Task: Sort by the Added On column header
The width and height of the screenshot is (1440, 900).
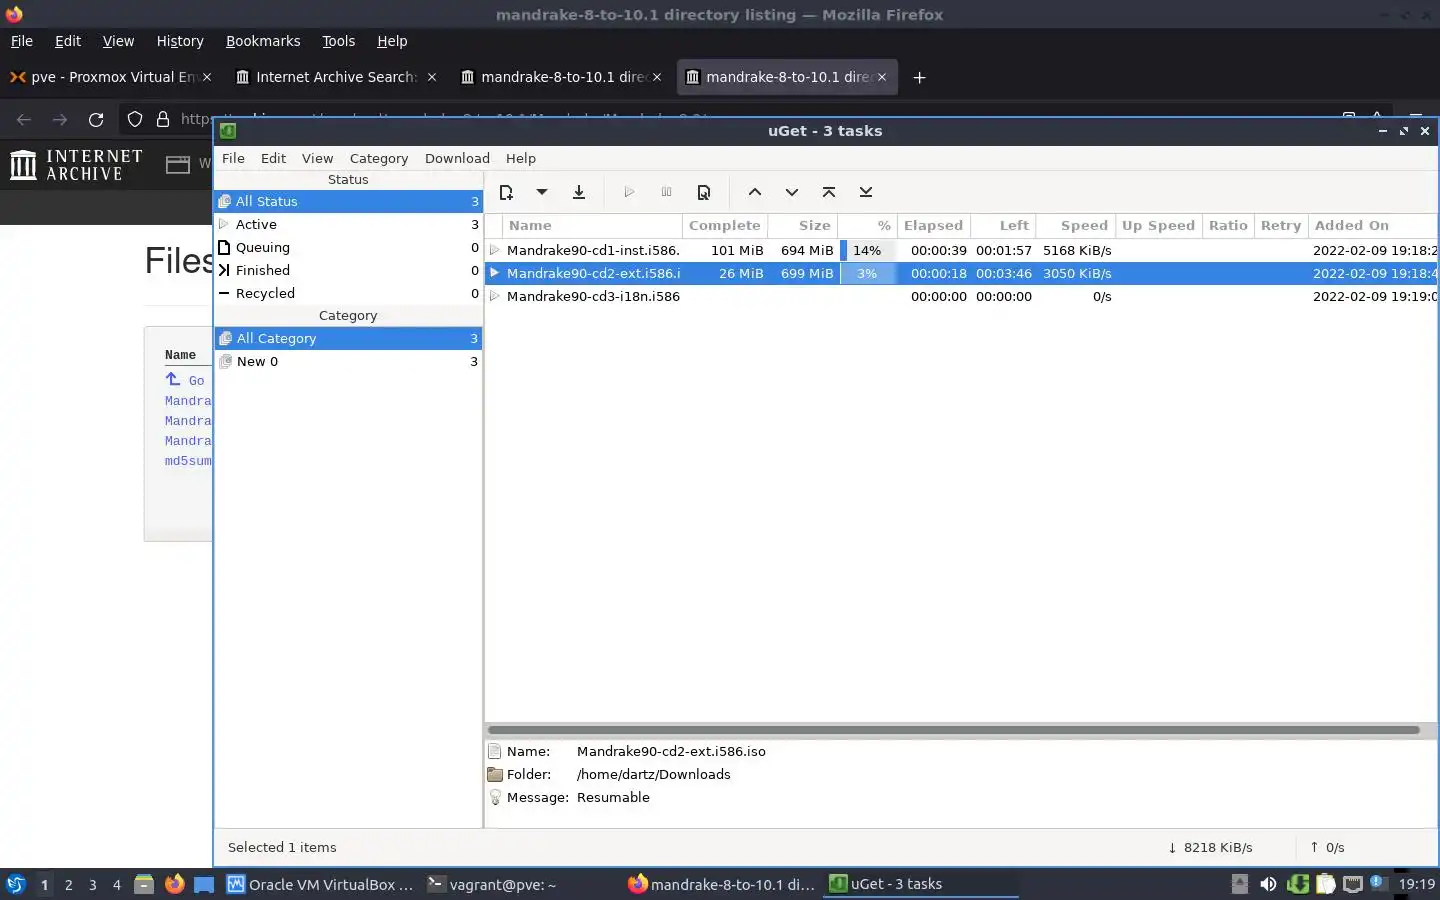Action: 1372,225
